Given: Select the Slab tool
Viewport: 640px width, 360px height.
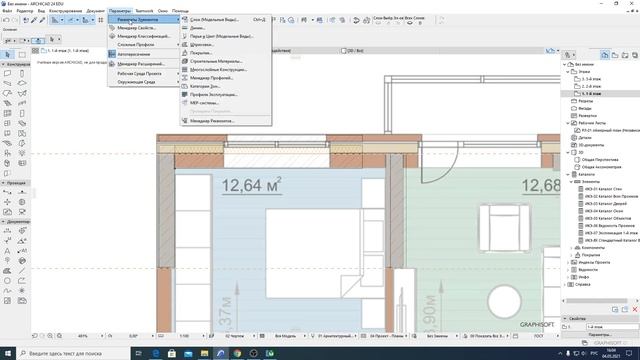Looking at the screenshot, I should coord(22,83).
